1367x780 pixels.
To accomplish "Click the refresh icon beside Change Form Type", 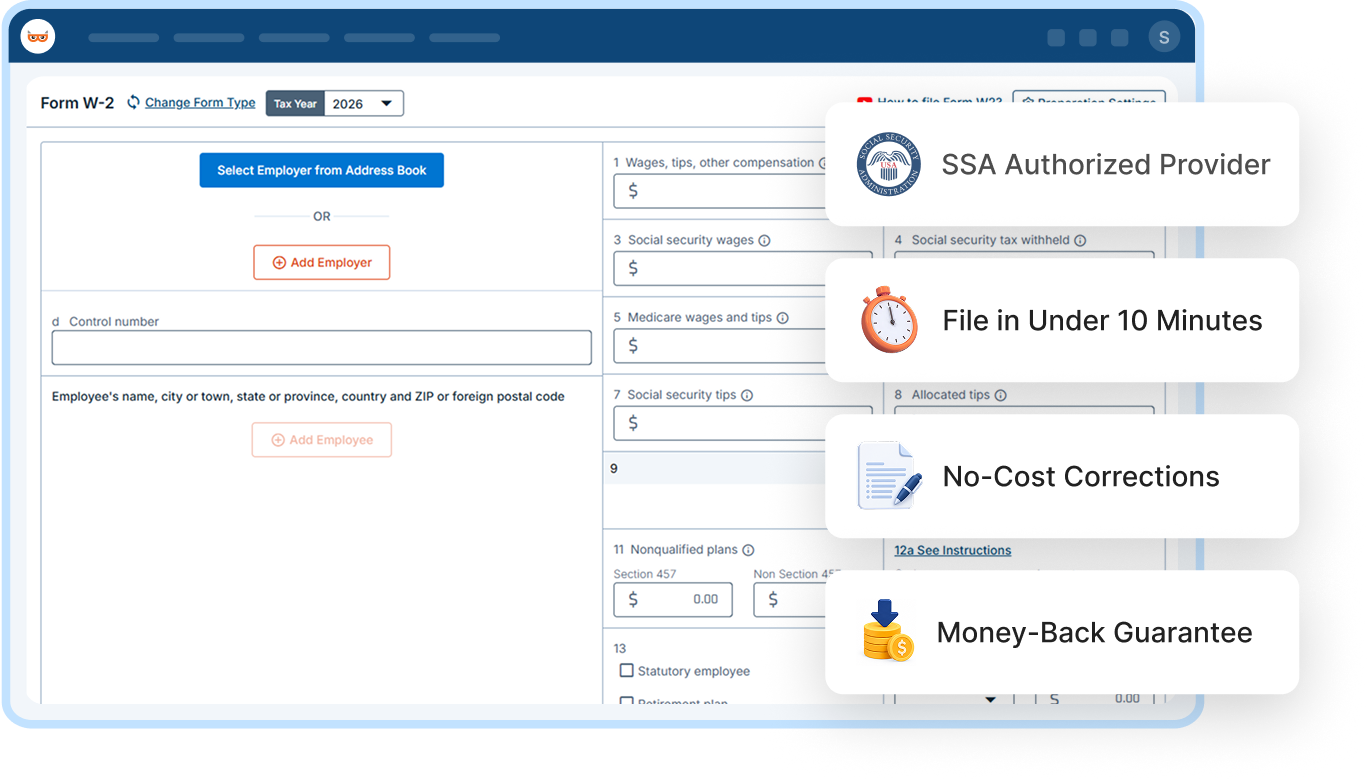I will (x=133, y=102).
